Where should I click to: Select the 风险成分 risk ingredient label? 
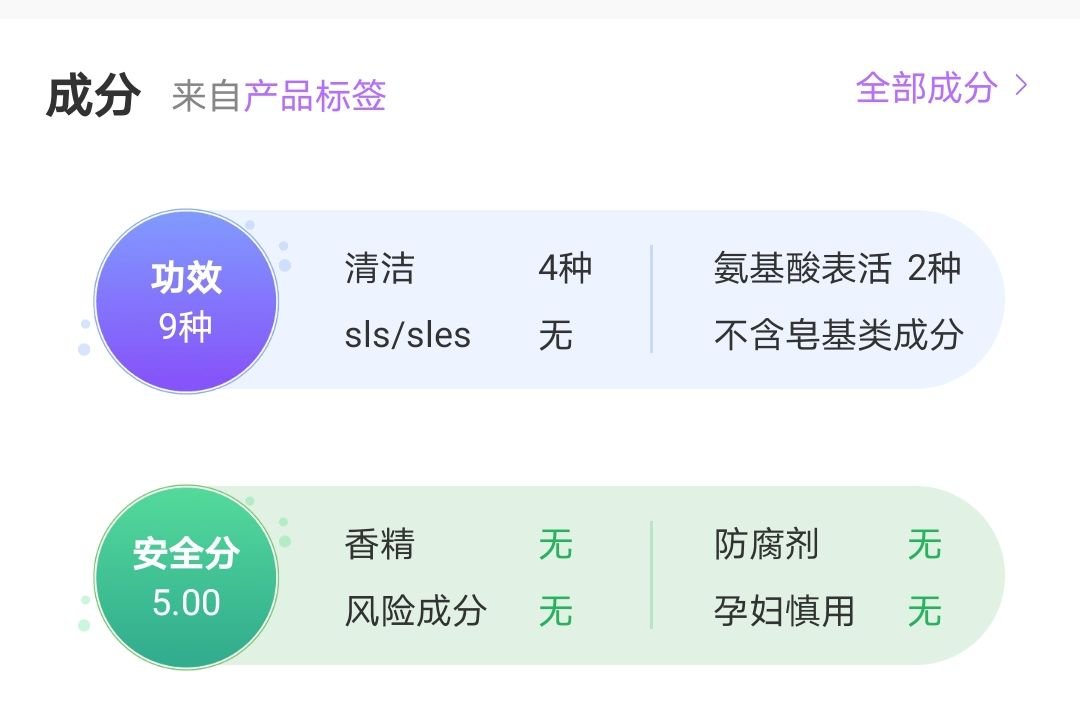pos(415,611)
